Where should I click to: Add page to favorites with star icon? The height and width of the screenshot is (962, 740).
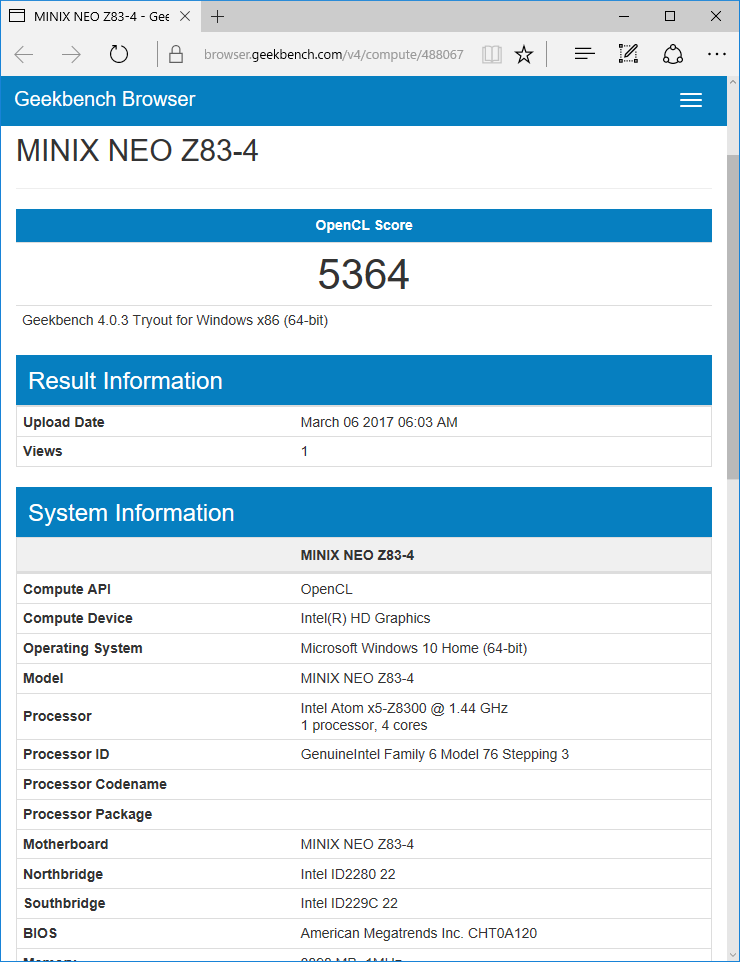click(523, 55)
